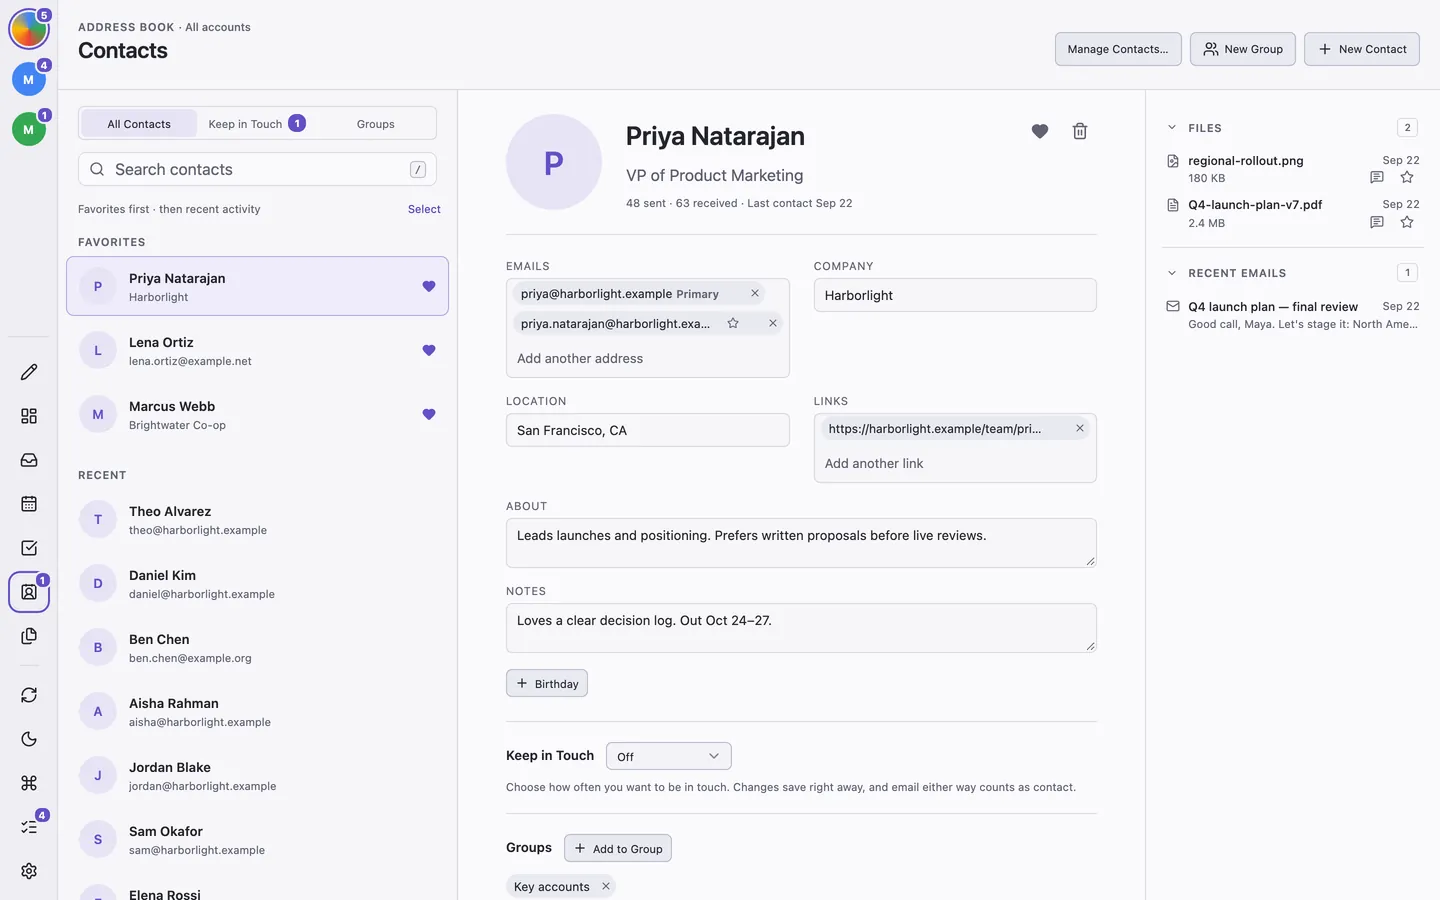Screen dimensions: 1440x900
Task: Delete Priya Natarajan with the trash icon
Action: tap(1080, 131)
